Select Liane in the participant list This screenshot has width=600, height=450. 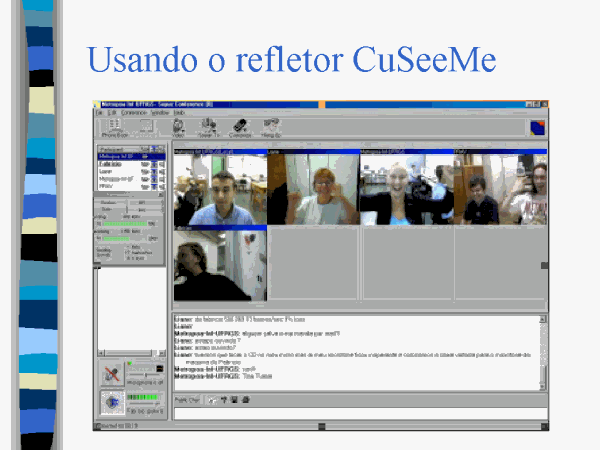click(x=131, y=171)
